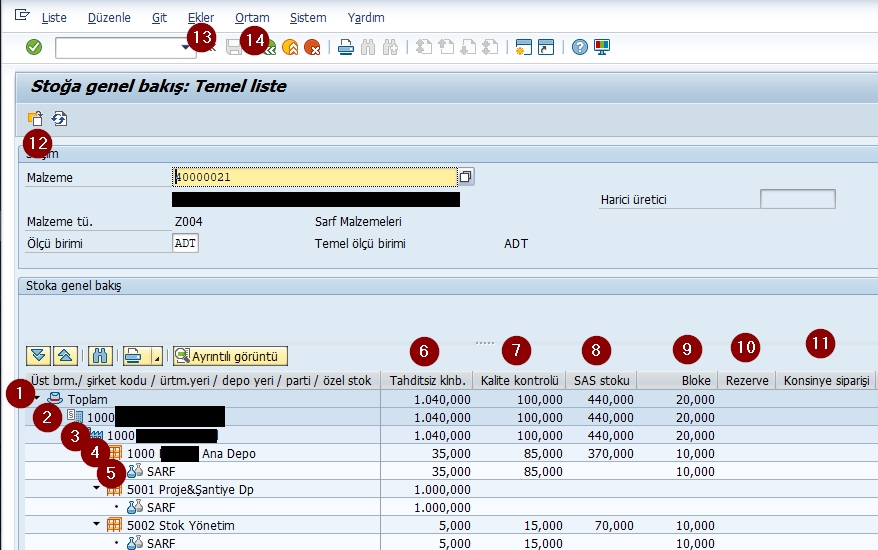
Task: Click the binoculars Find icon above tree
Action: click(100, 355)
